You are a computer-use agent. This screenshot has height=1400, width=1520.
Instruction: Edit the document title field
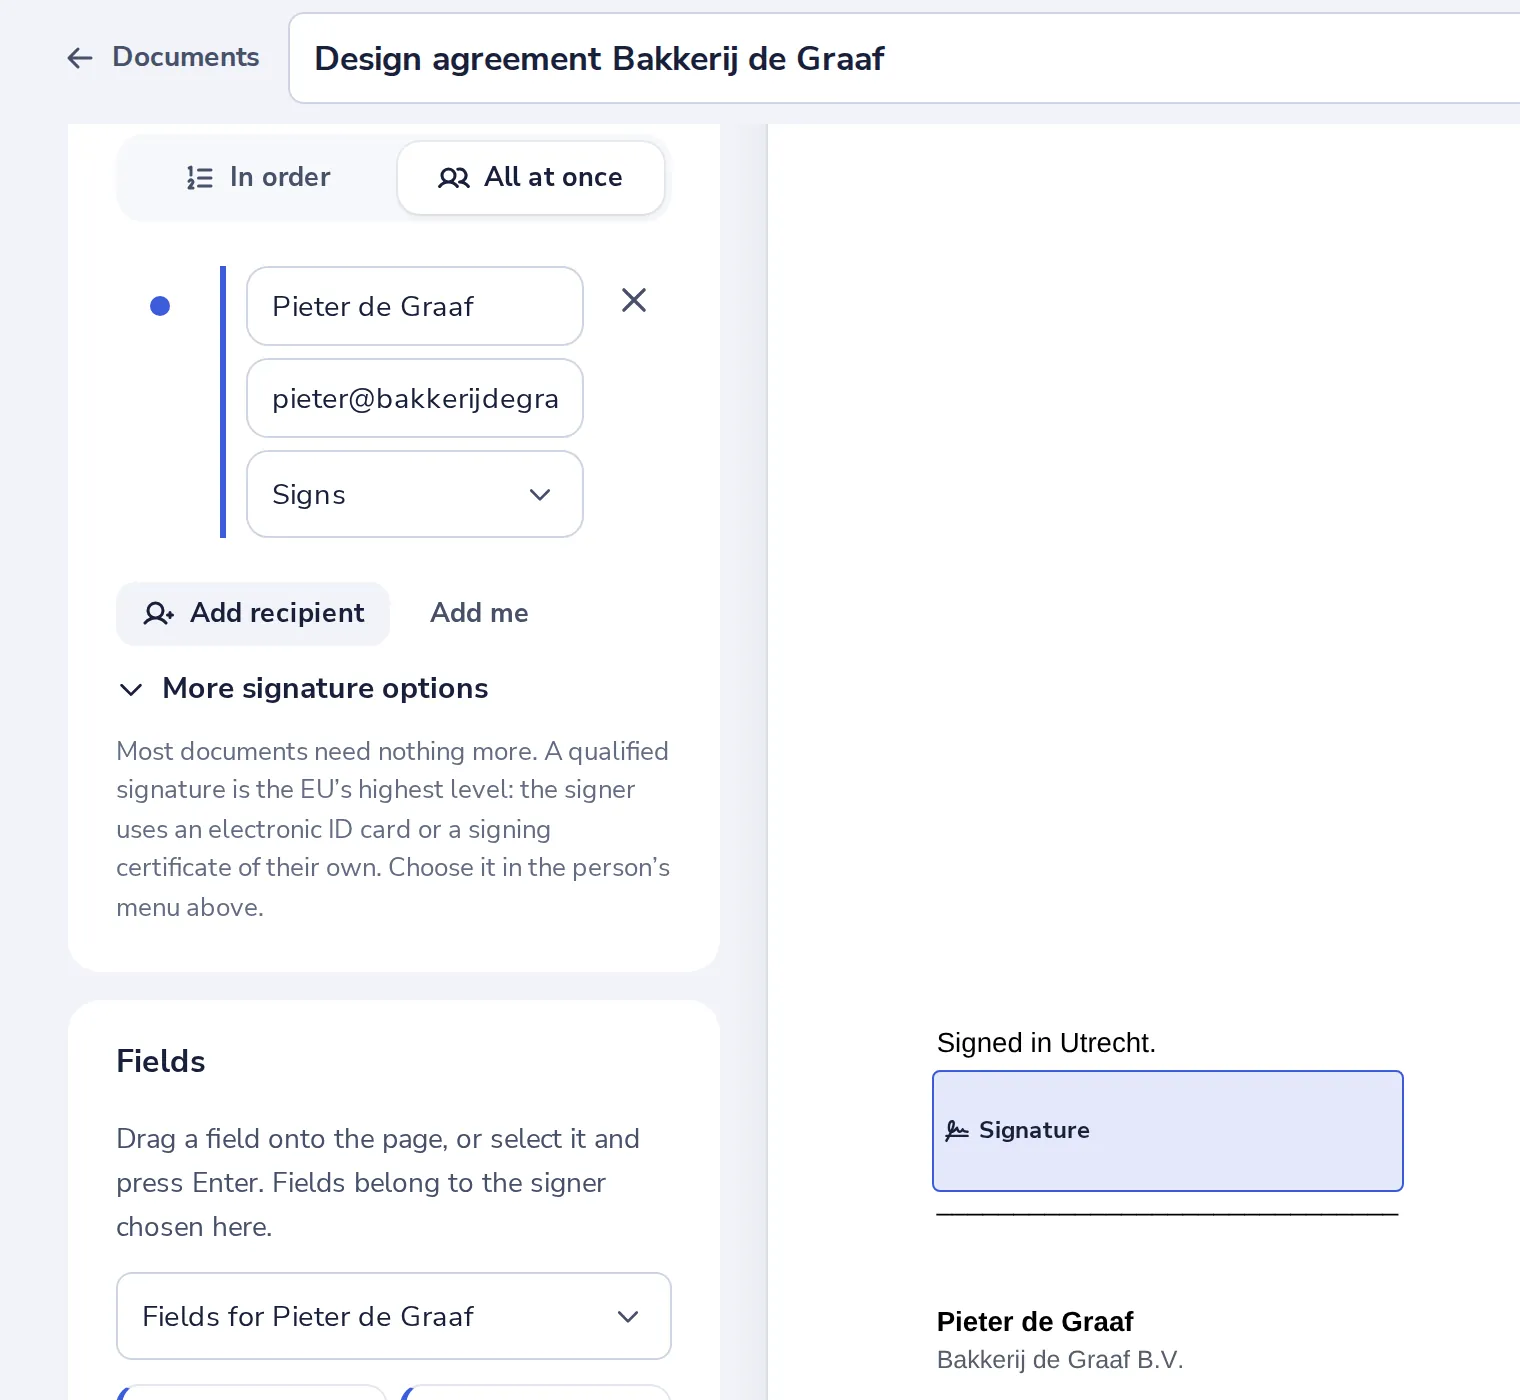(x=904, y=58)
